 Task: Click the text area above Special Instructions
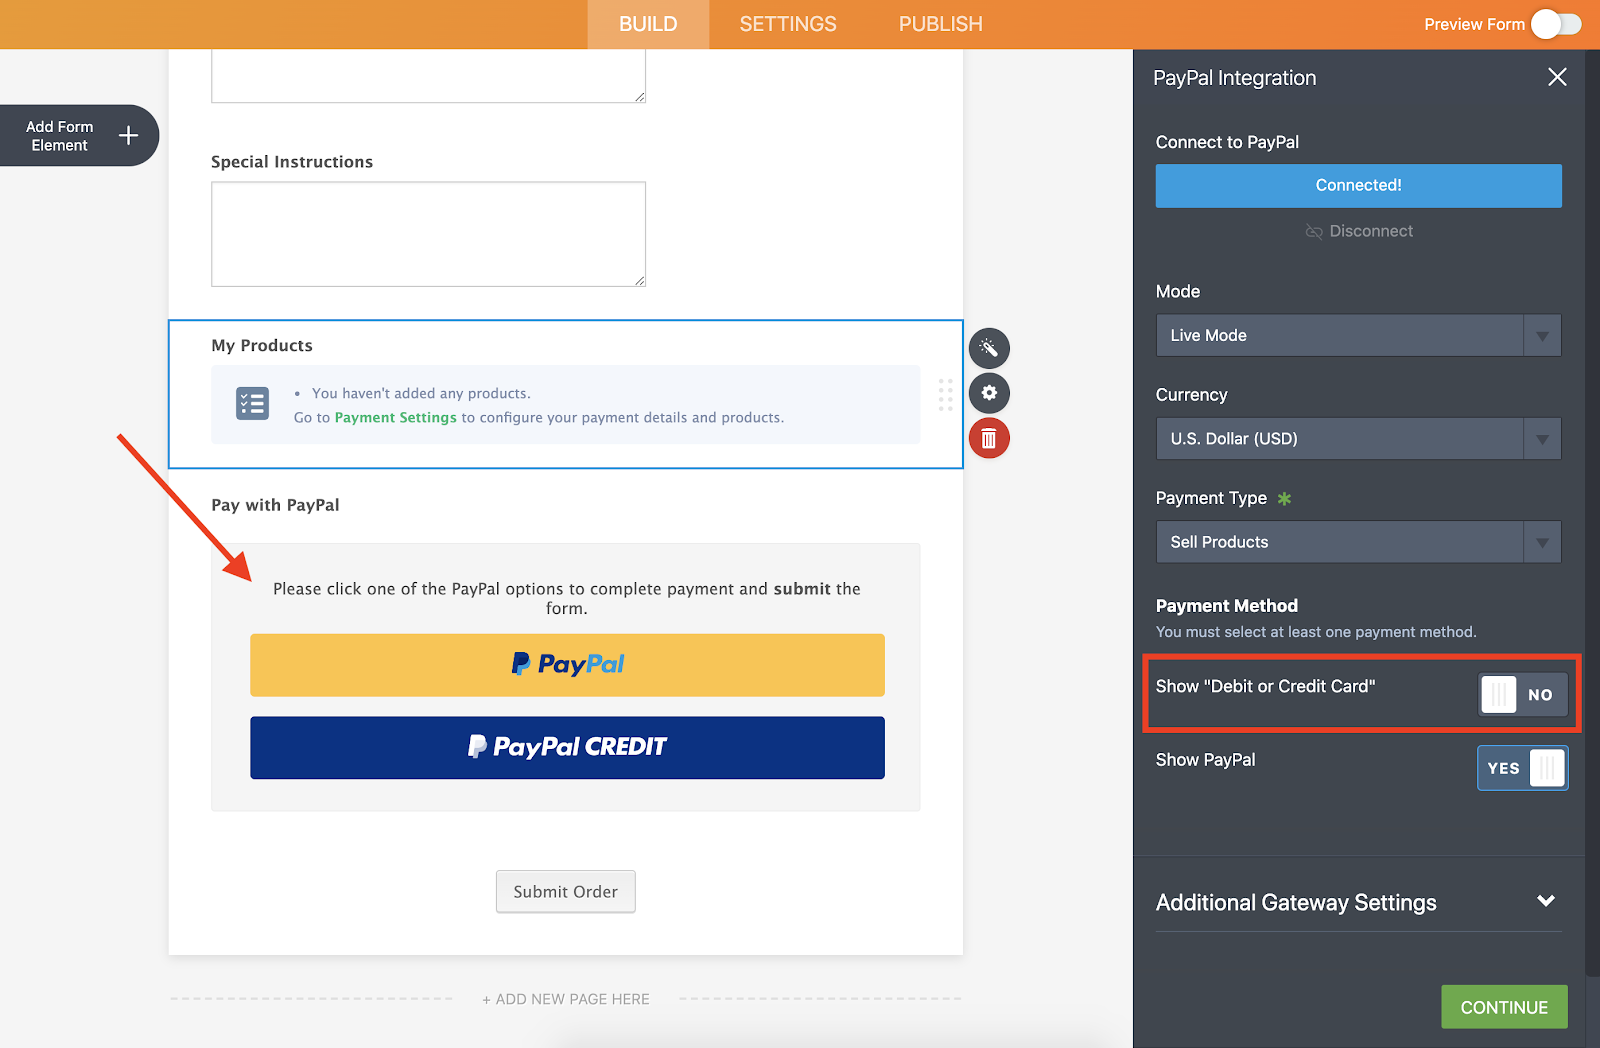[x=428, y=76]
